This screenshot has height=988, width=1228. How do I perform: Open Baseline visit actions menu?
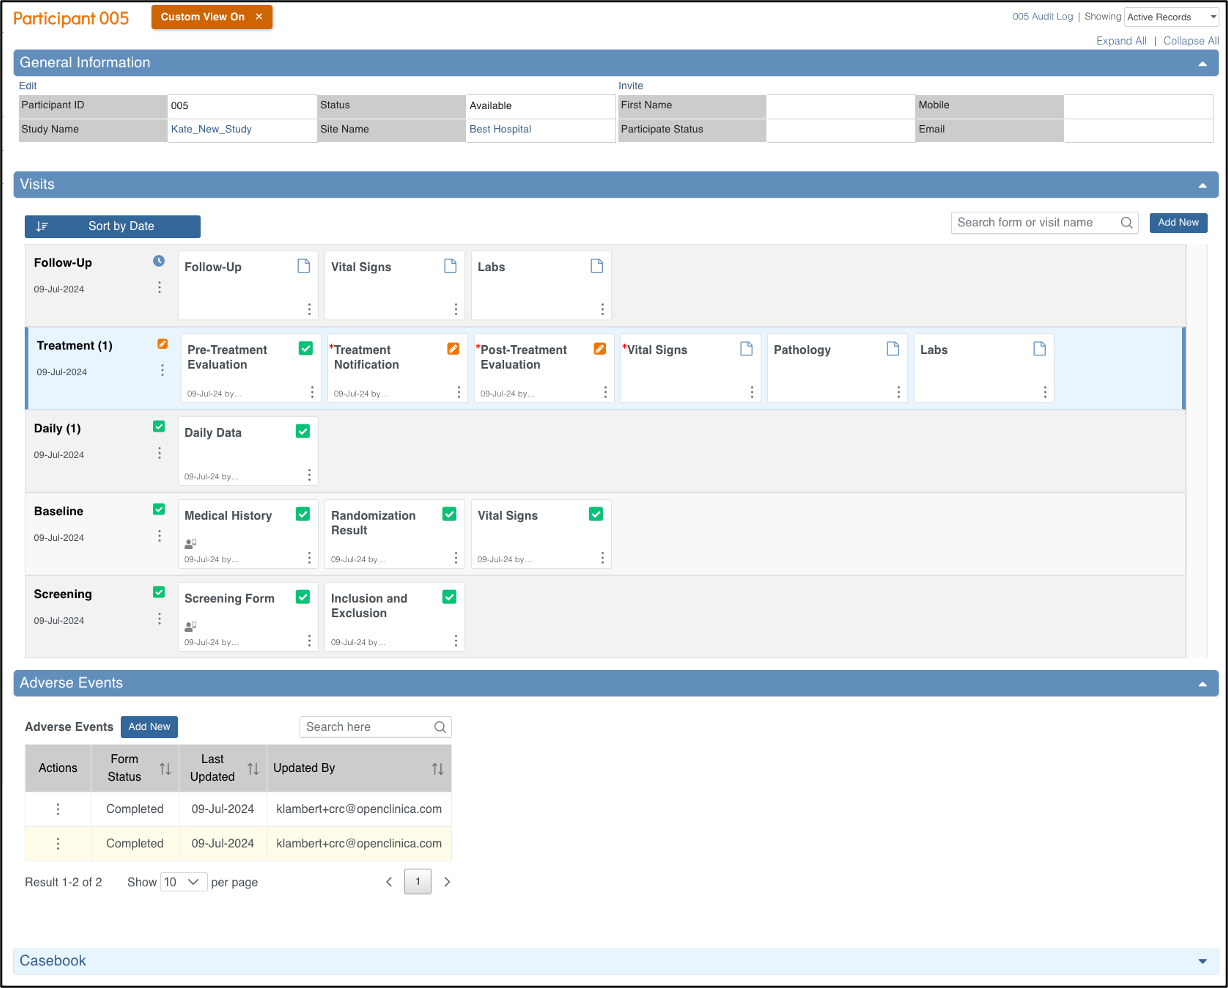(x=159, y=536)
